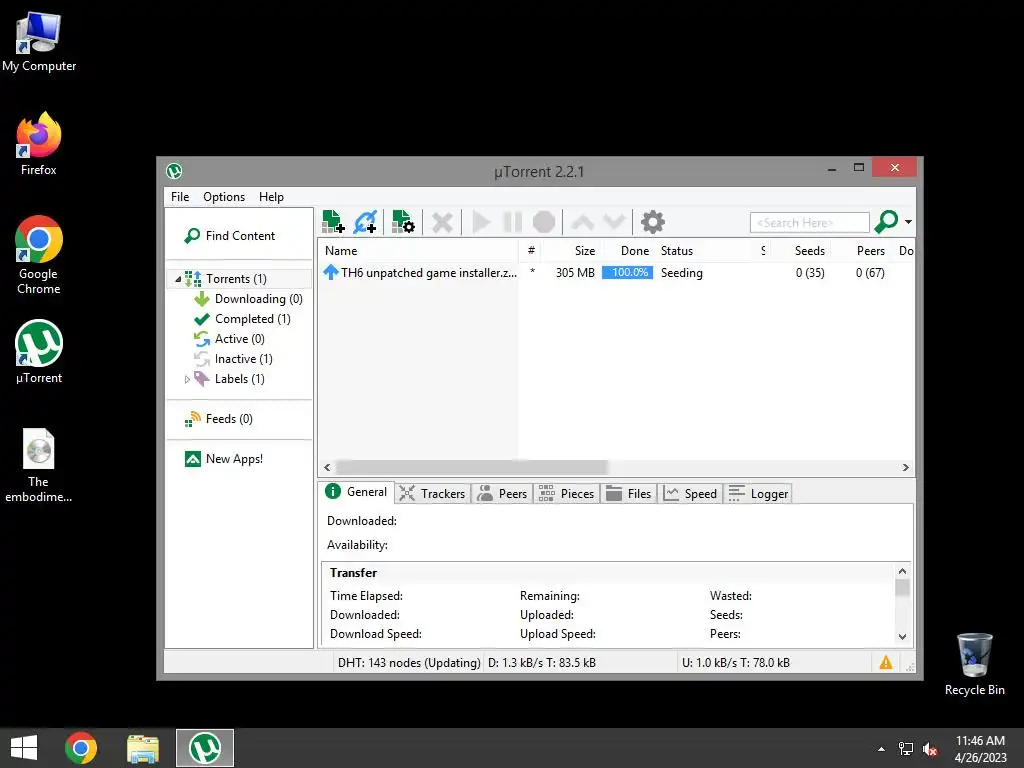Image resolution: width=1024 pixels, height=768 pixels.
Task: Click the 305 MB size cell
Action: click(575, 273)
